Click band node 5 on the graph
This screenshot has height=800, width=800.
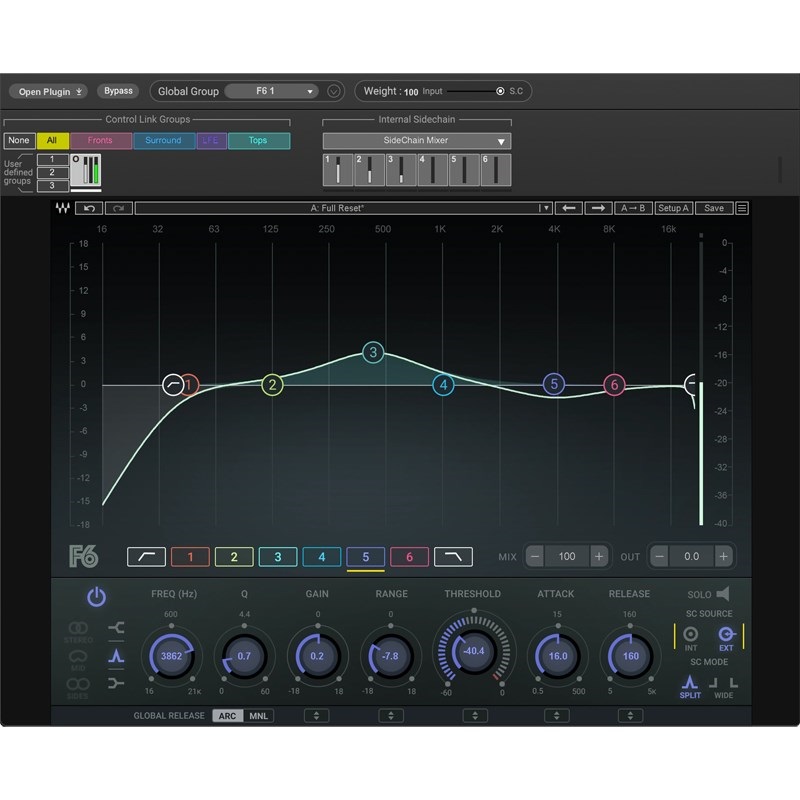coord(554,384)
